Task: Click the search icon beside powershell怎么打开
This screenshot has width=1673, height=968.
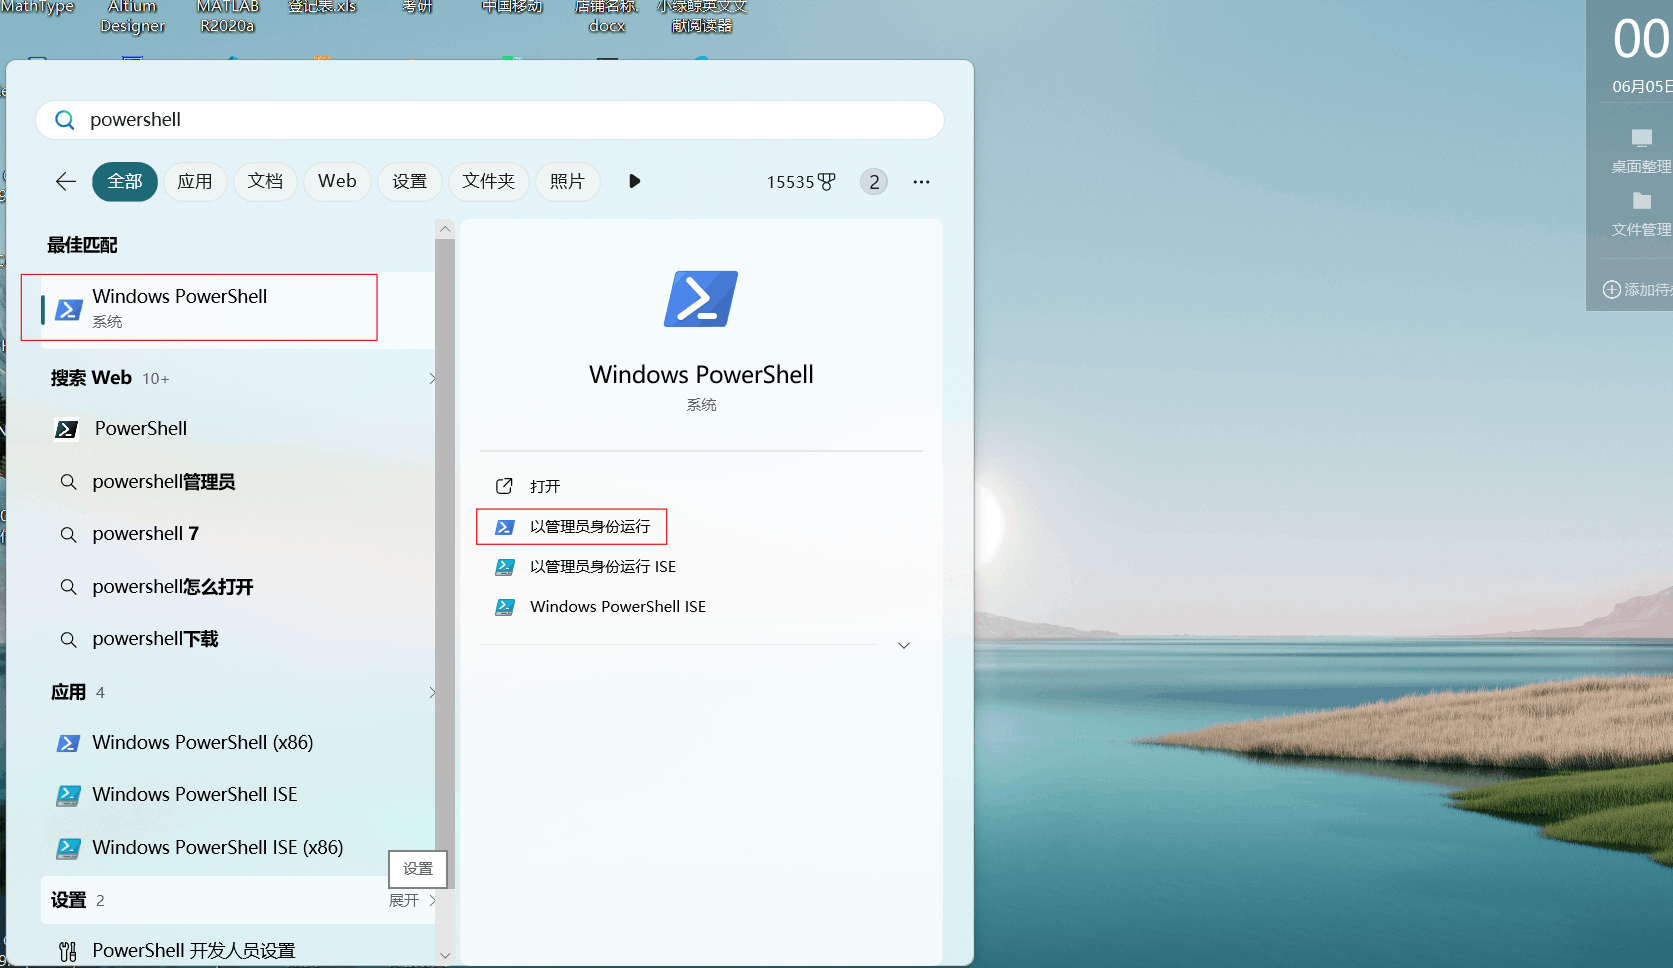Action: [68, 587]
